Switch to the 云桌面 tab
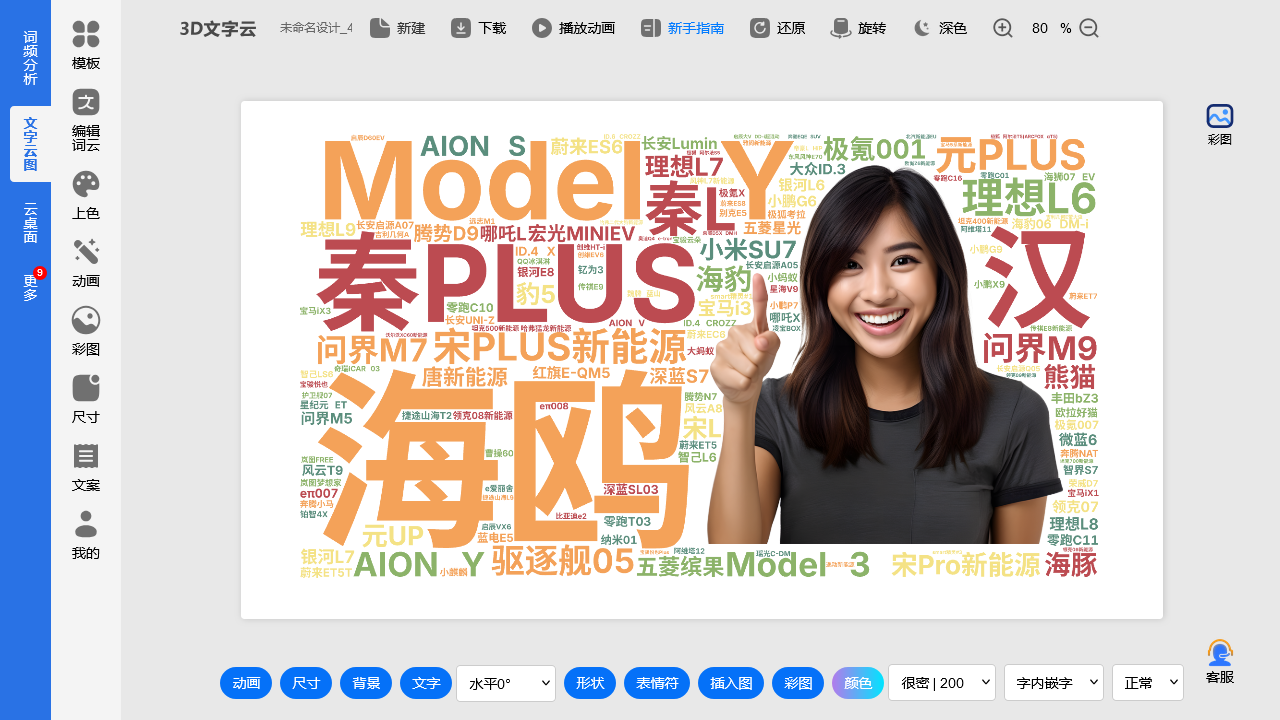 click(30, 222)
